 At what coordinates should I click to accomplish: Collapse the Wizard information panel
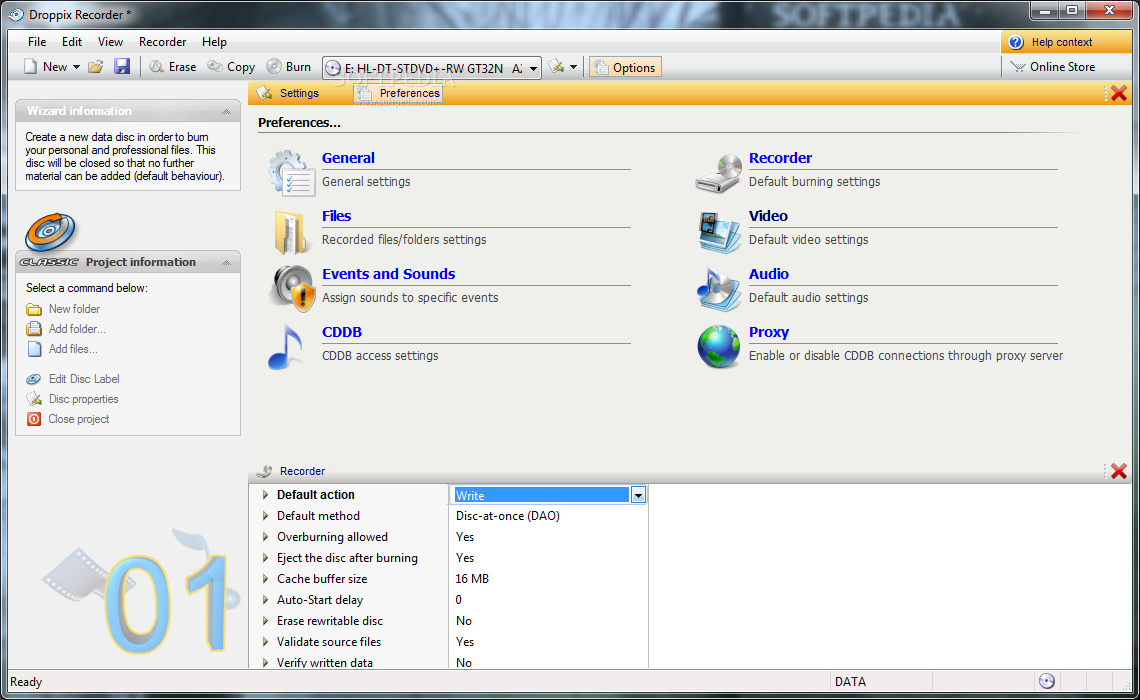click(226, 111)
